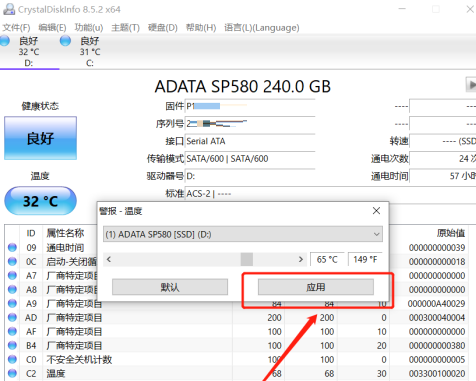This screenshot has height=381, width=476.
Task: Click the status orb in row A9
Action: point(12,303)
